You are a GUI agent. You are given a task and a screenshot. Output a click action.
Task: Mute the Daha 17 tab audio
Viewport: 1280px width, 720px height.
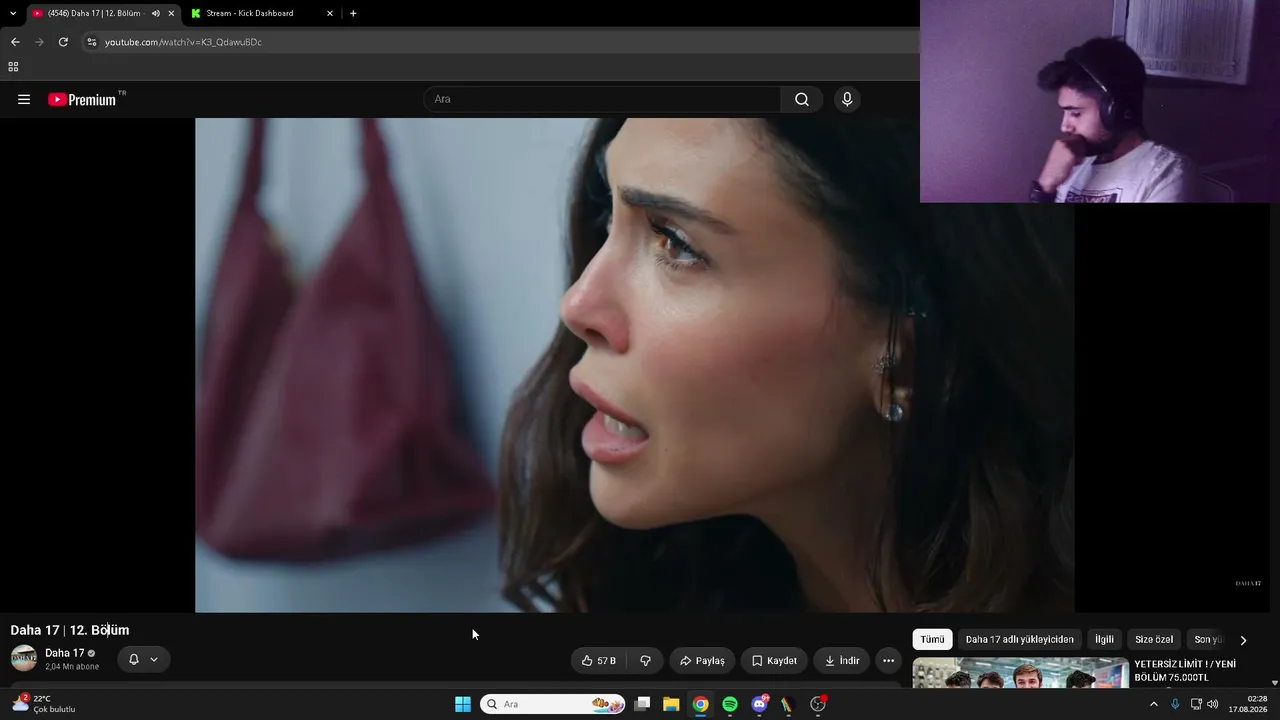pyautogui.click(x=155, y=13)
